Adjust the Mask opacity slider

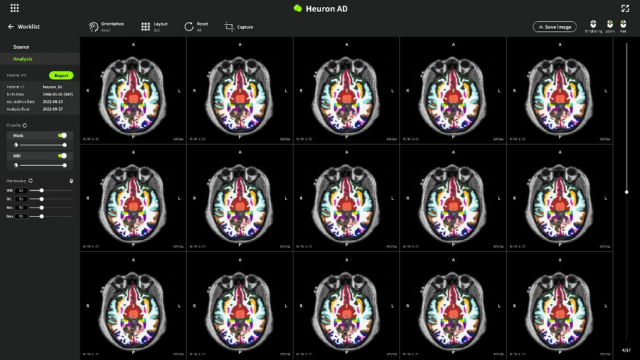click(42, 145)
